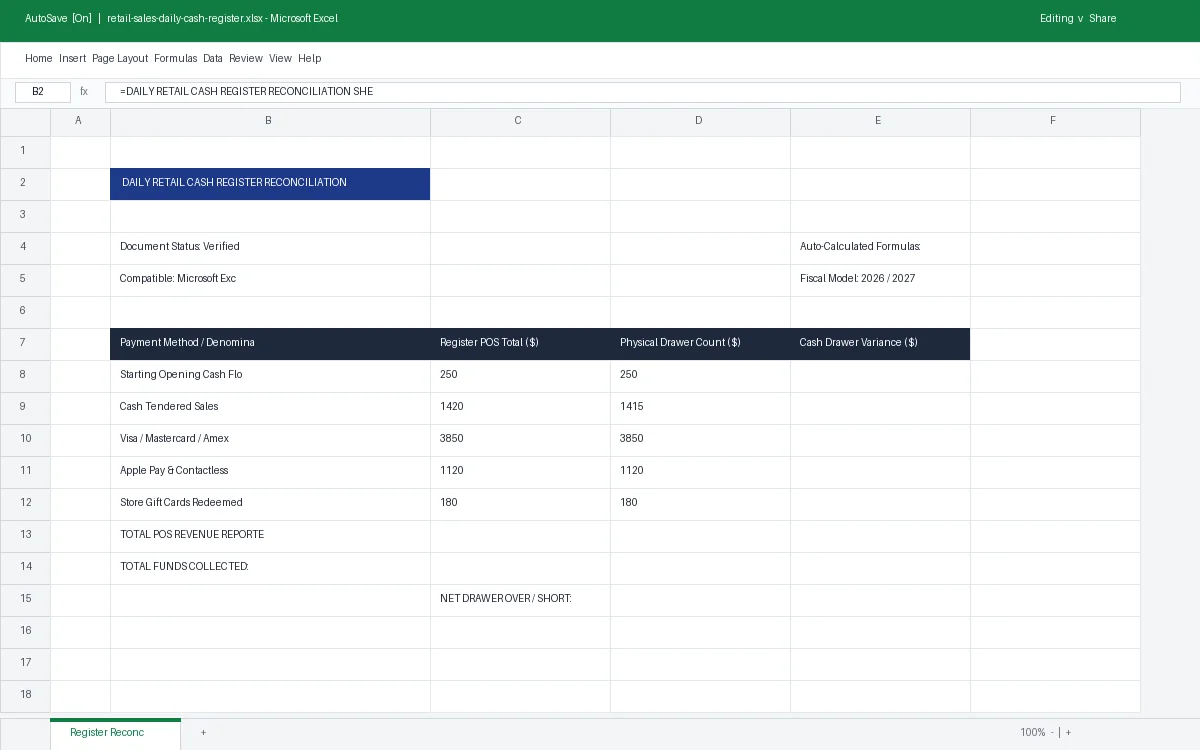Add a new sheet with the plus button
Viewport: 1200px width, 750px height.
[203, 733]
